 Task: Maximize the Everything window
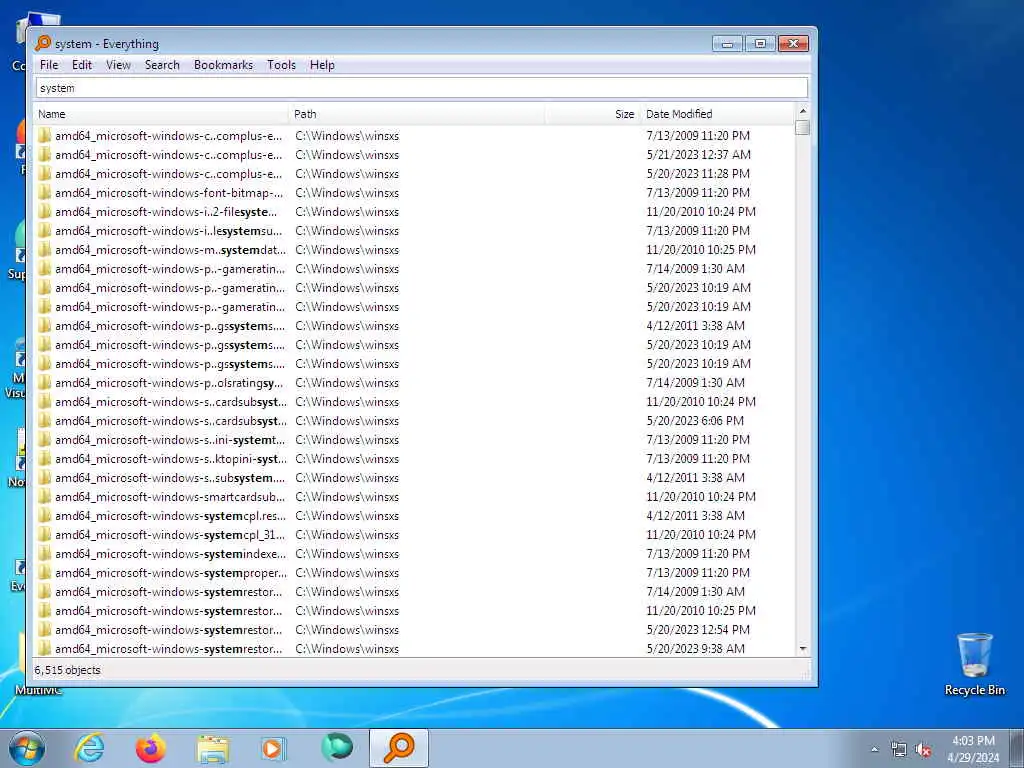point(760,43)
